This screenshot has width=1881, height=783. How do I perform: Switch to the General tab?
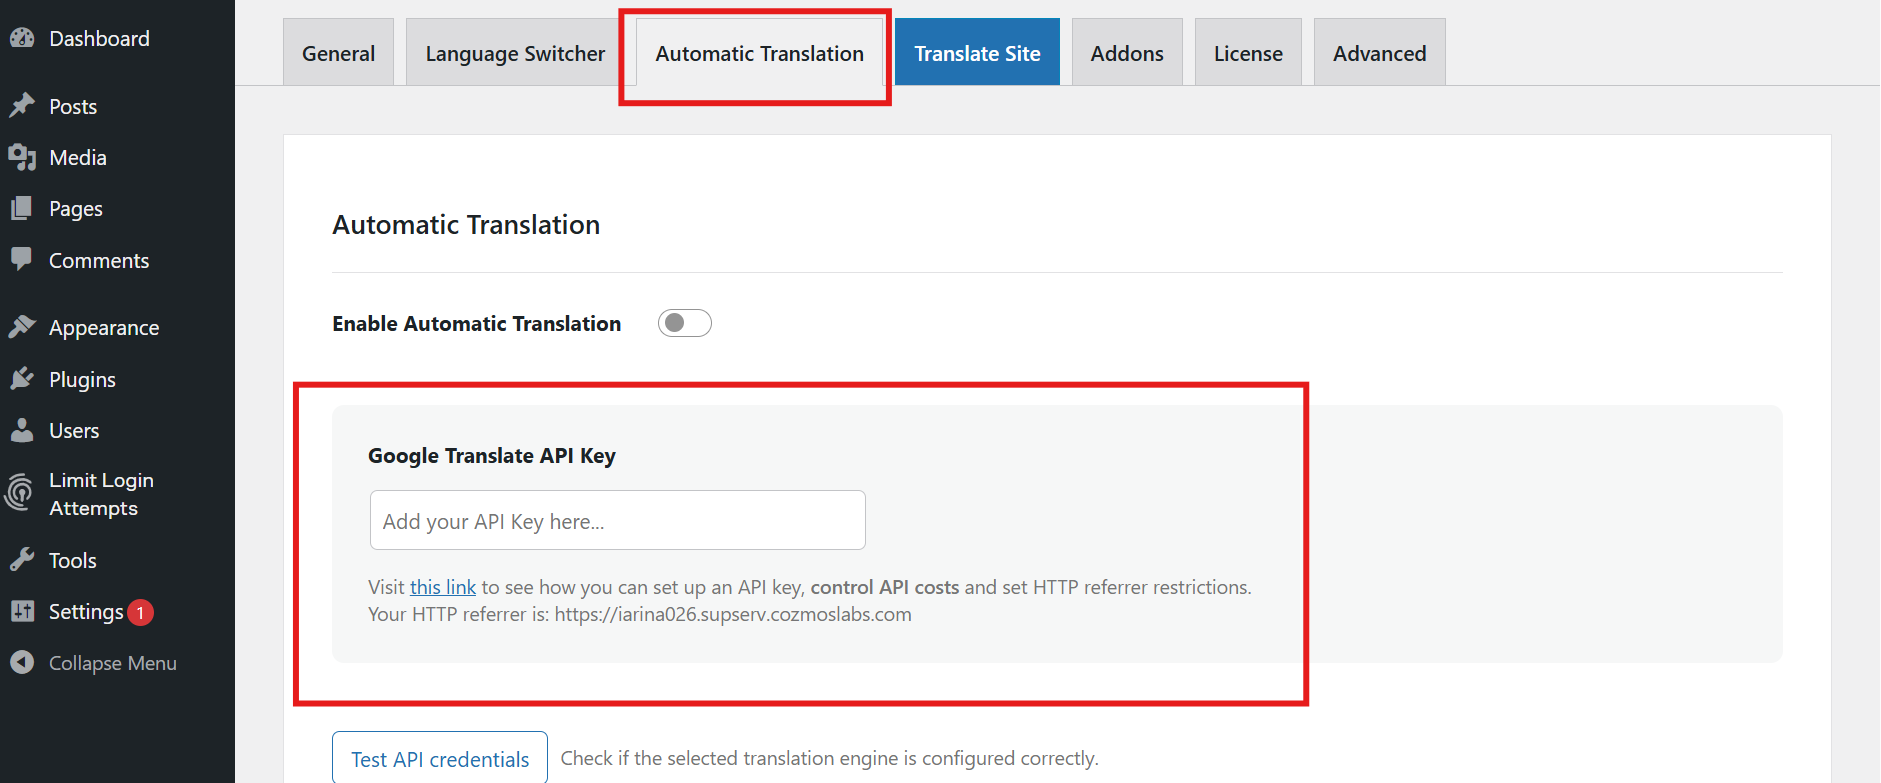[x=338, y=53]
